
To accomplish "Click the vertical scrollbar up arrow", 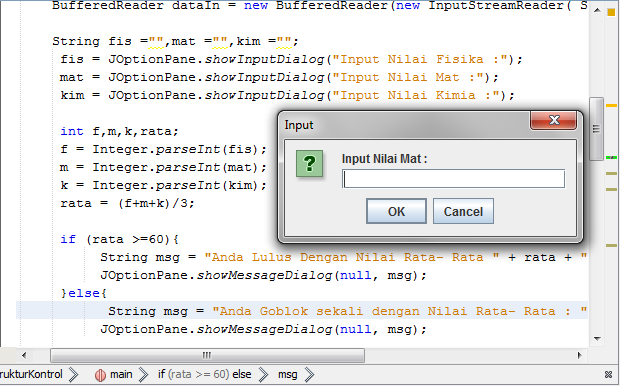I will pyautogui.click(x=596, y=10).
